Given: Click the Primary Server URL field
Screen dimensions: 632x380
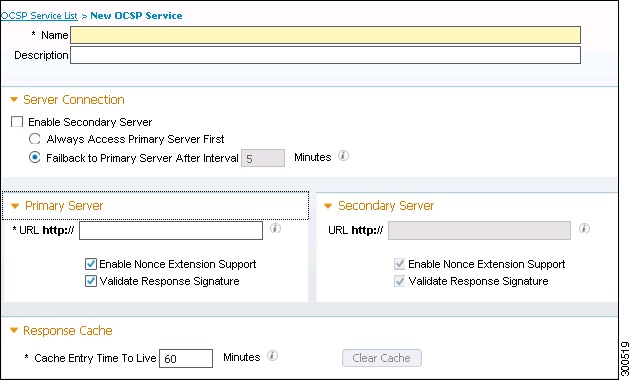Looking at the screenshot, I should 171,230.
